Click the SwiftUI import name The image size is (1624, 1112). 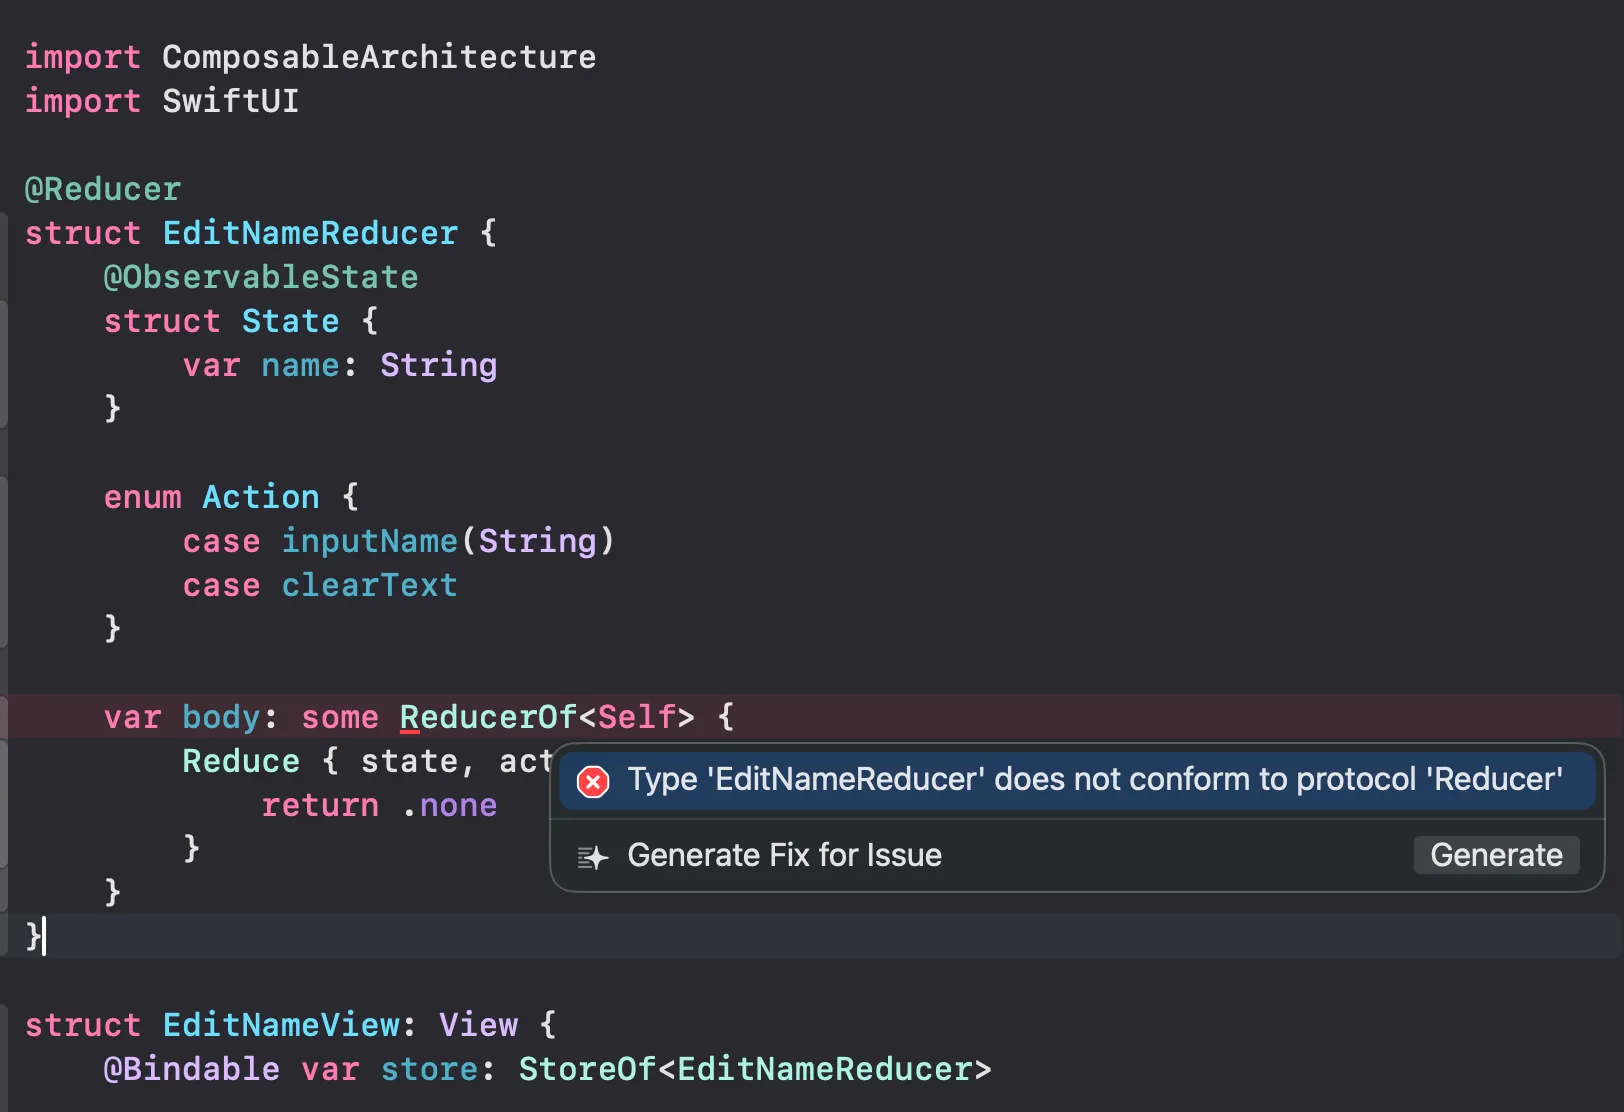[x=230, y=101]
